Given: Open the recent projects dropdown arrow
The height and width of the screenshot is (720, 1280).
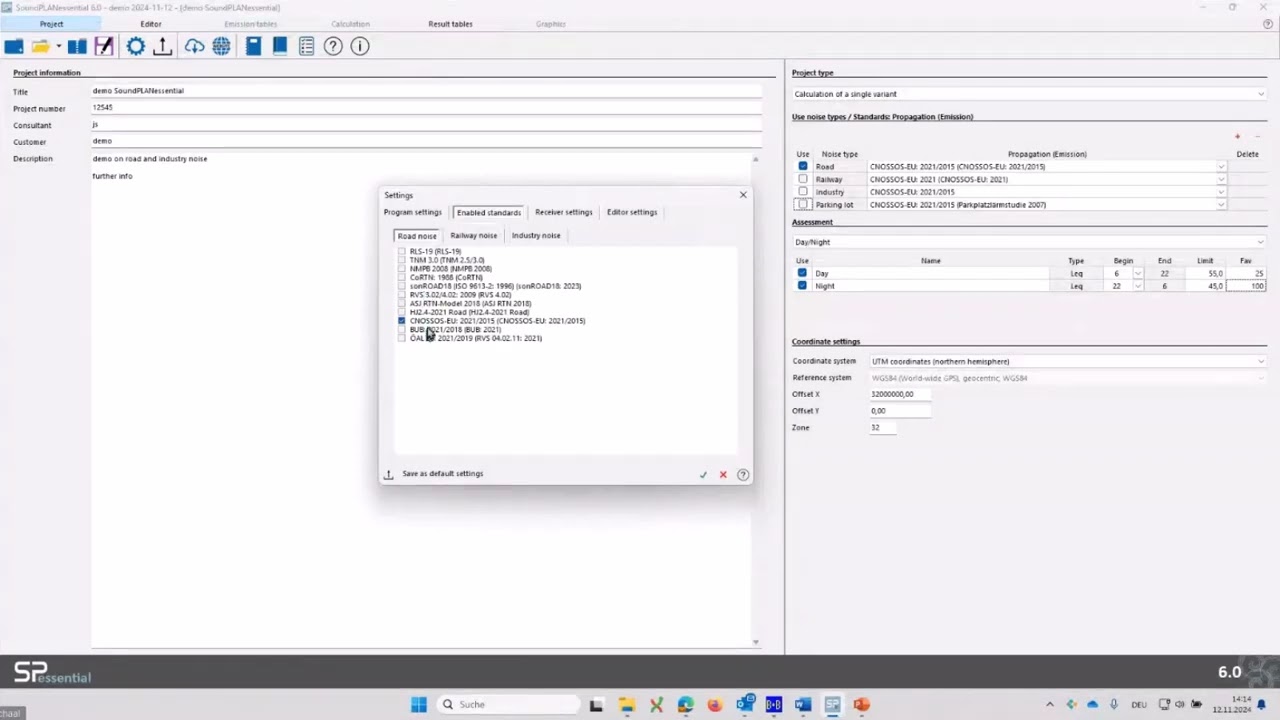Looking at the screenshot, I should [58, 47].
